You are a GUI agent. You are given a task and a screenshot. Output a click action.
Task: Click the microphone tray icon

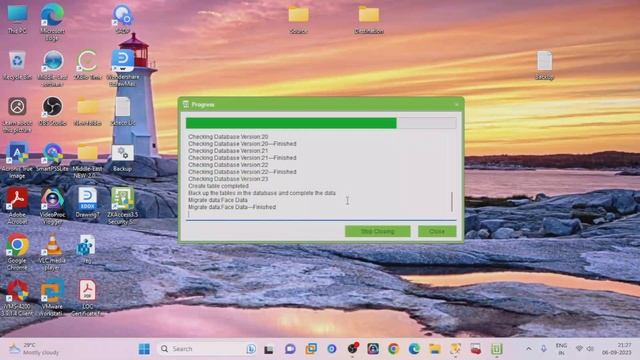[544, 349]
